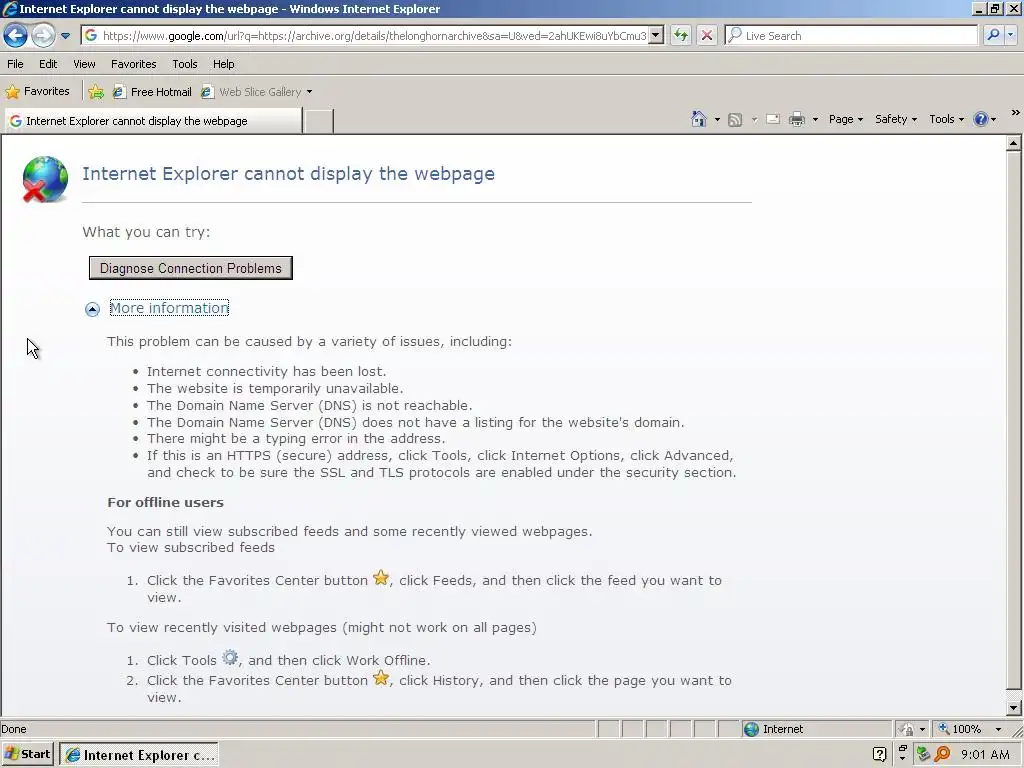1024x768 pixels.
Task: Stop loading with the red X icon
Action: 707,35
